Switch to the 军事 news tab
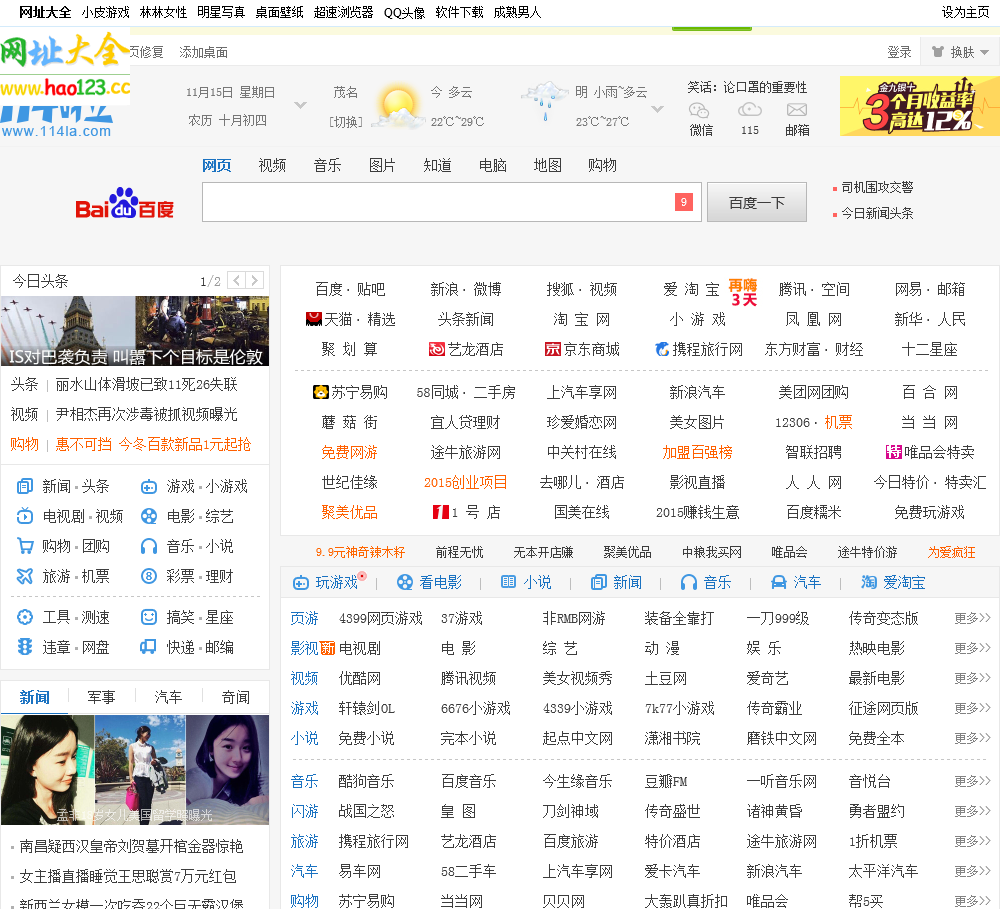1000x909 pixels. pos(101,697)
